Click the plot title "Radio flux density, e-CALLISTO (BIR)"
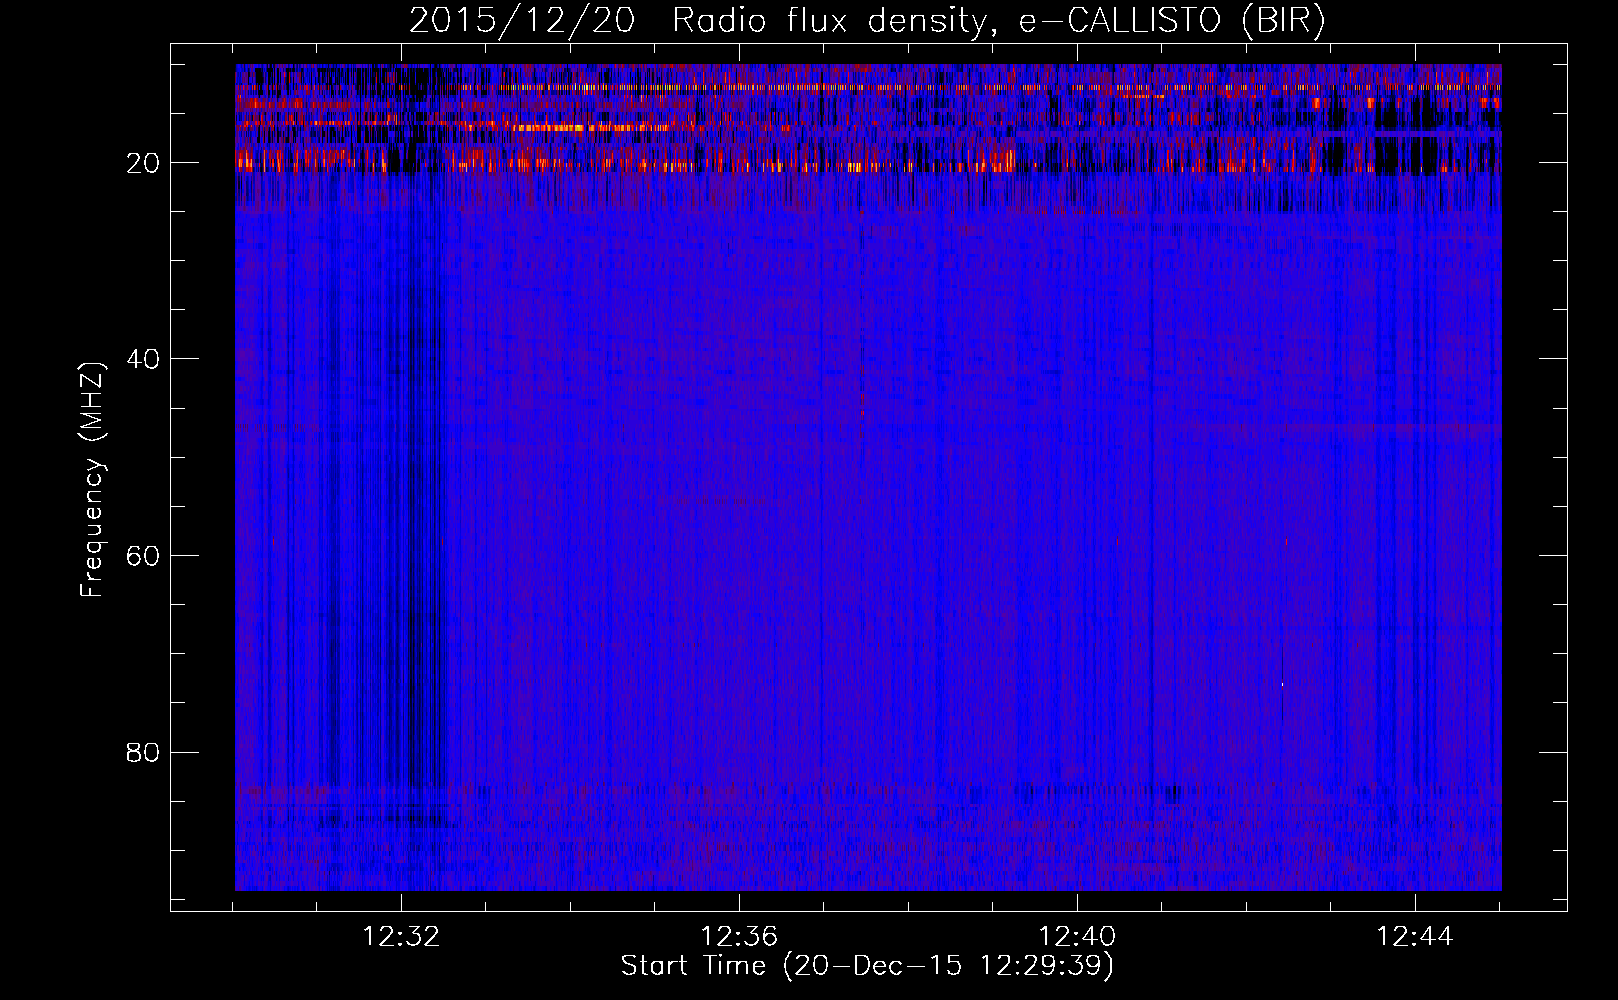Viewport: 1618px width, 1000px height. pyautogui.click(x=998, y=21)
